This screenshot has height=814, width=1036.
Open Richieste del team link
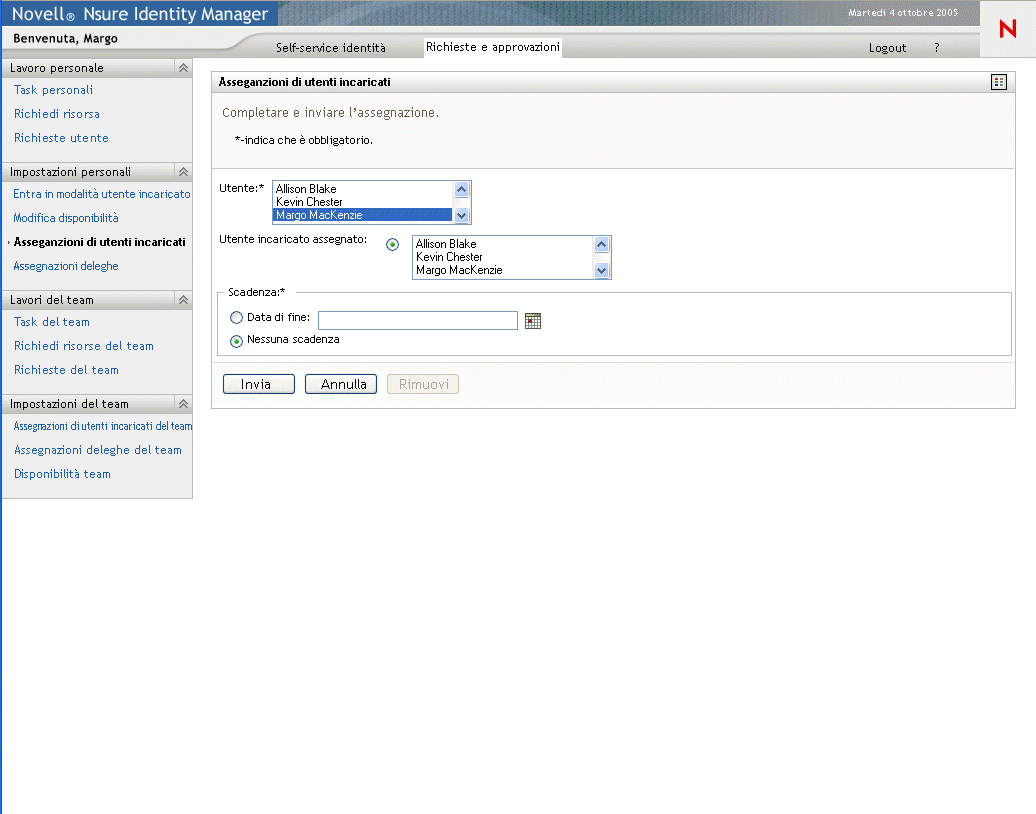[x=66, y=370]
